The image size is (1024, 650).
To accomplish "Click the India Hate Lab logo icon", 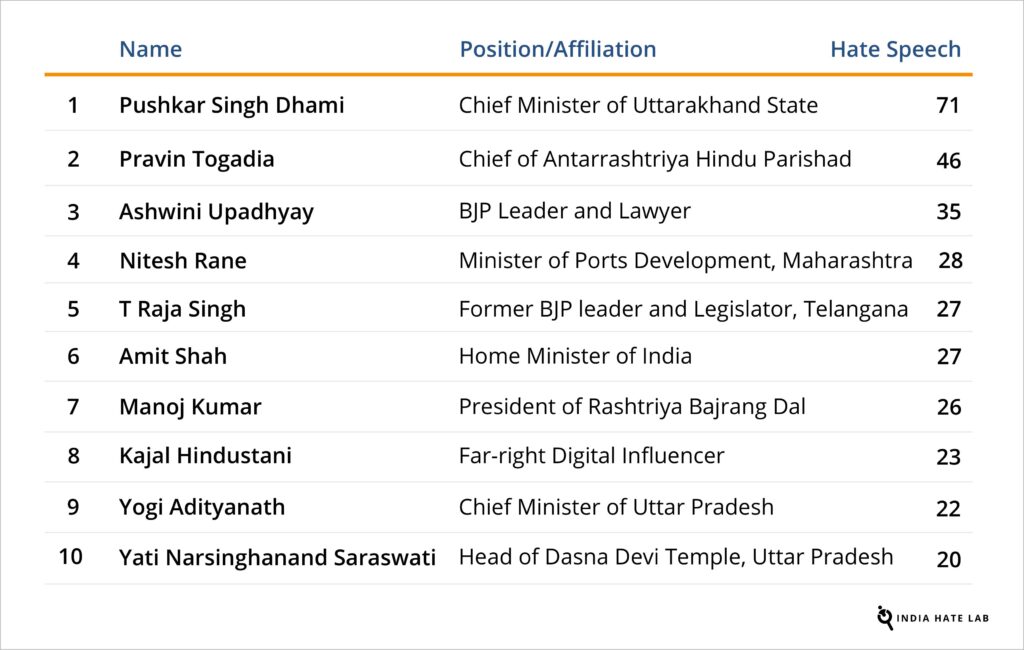I will coord(885,617).
